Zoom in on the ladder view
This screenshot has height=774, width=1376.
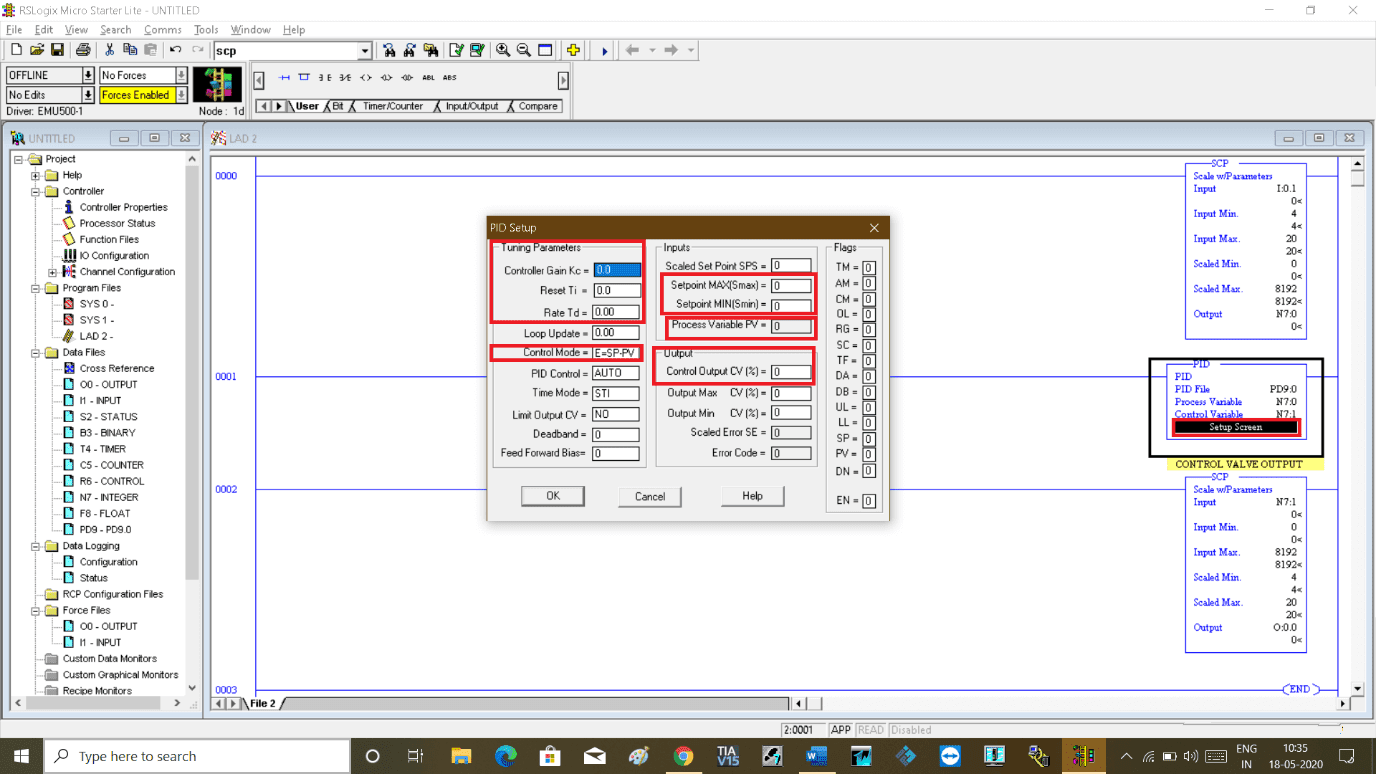(x=503, y=50)
